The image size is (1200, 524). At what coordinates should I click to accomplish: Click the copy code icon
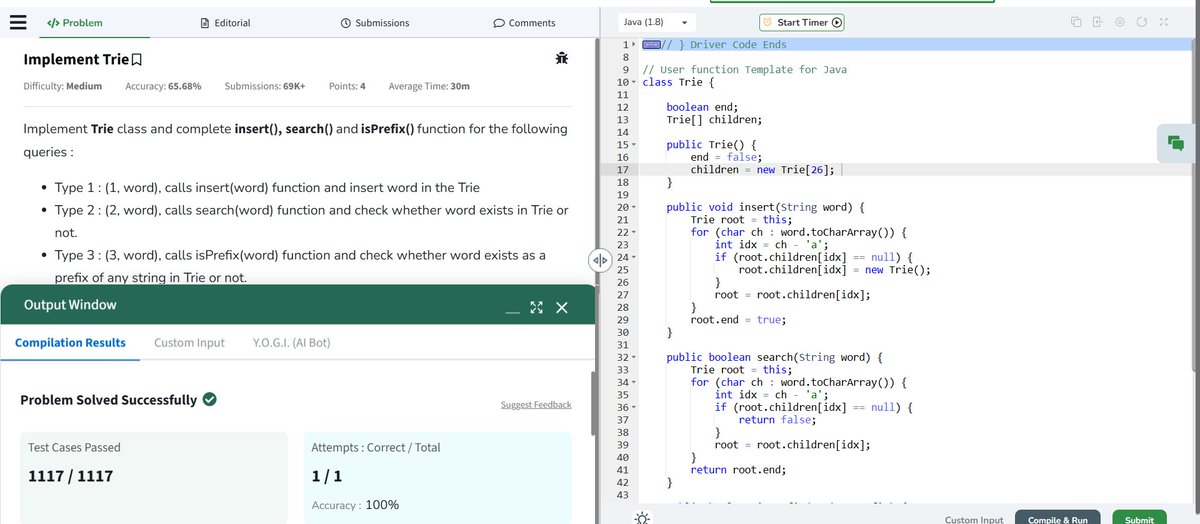[1076, 22]
